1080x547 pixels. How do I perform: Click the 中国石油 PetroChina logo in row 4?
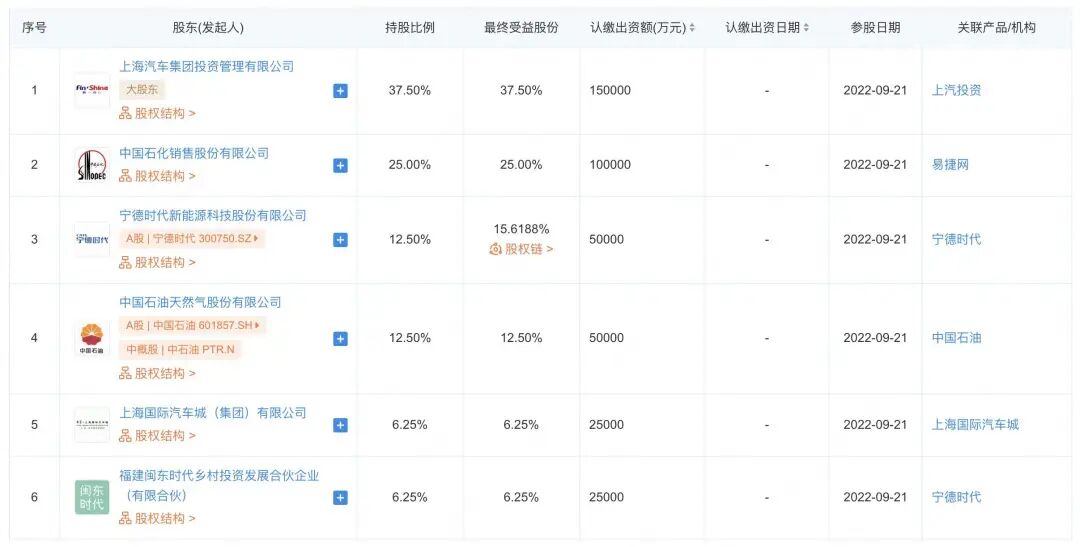coord(92,338)
